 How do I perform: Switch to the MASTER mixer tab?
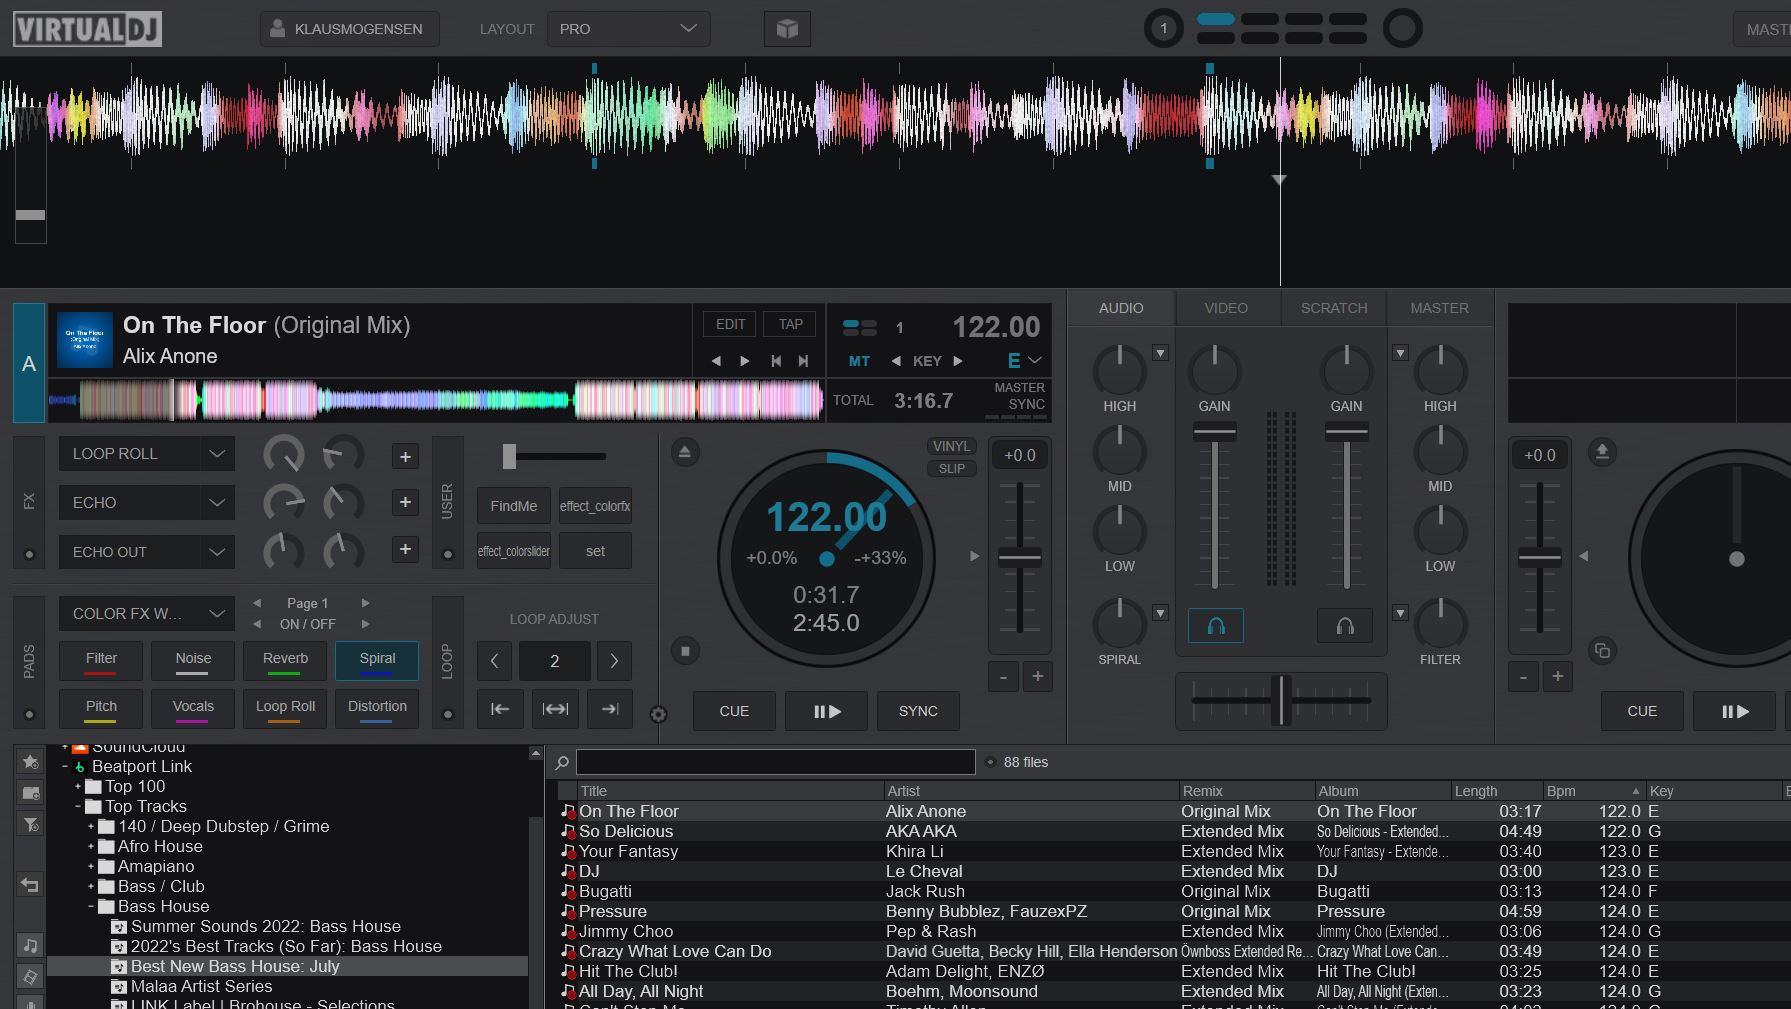[1439, 308]
